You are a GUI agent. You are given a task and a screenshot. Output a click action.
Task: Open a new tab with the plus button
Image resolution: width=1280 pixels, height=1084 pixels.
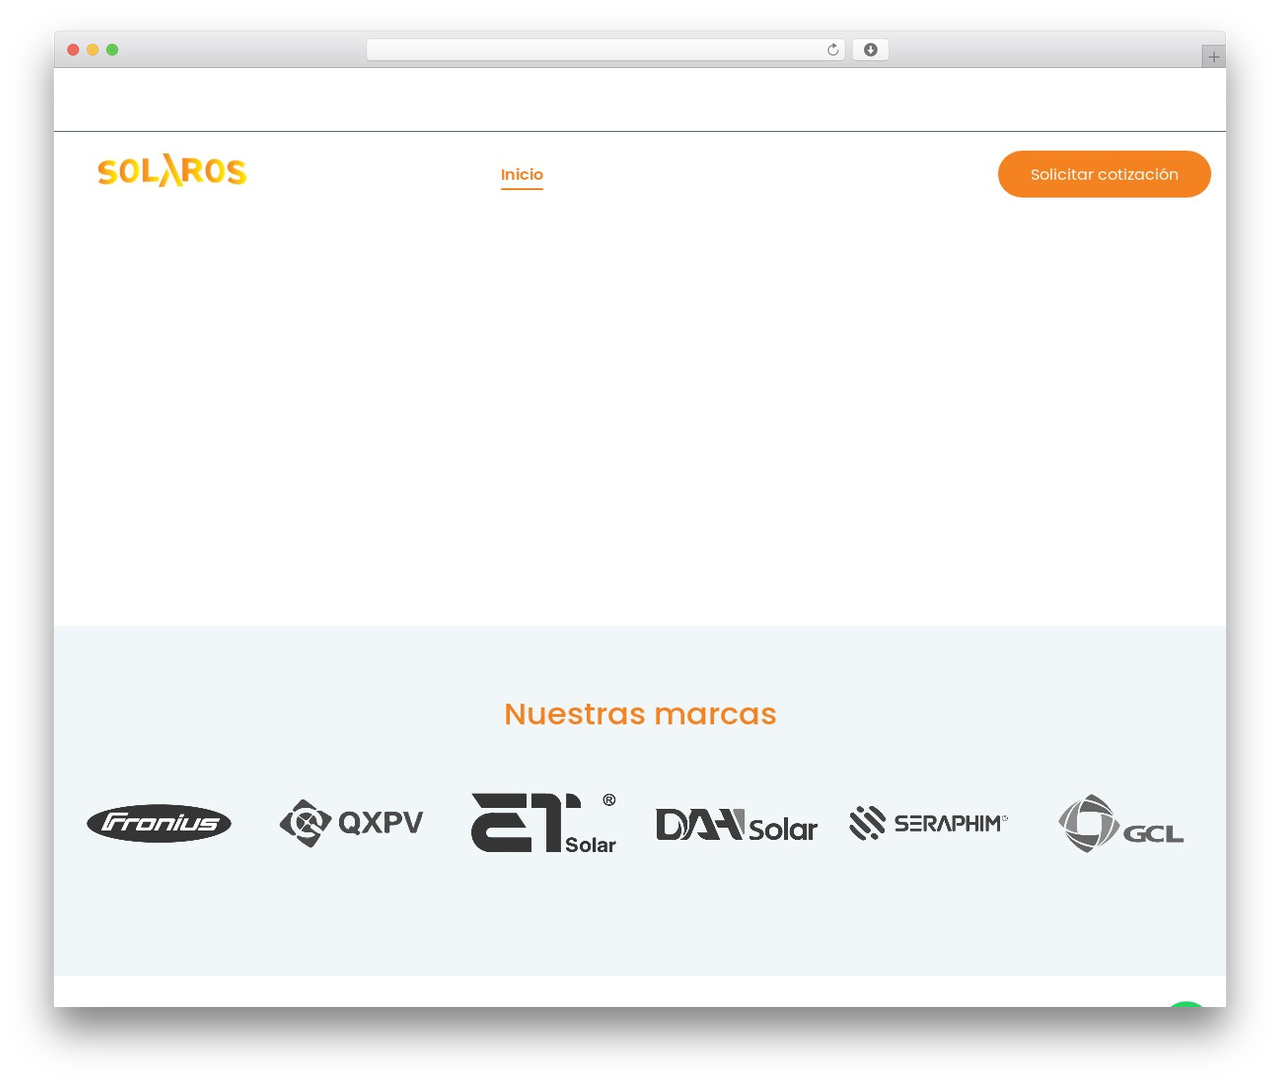pos(1213,57)
